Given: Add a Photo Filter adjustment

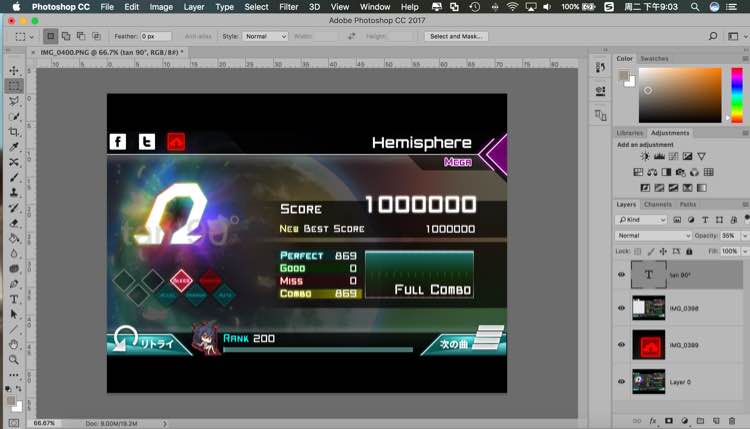Looking at the screenshot, I should [x=680, y=172].
